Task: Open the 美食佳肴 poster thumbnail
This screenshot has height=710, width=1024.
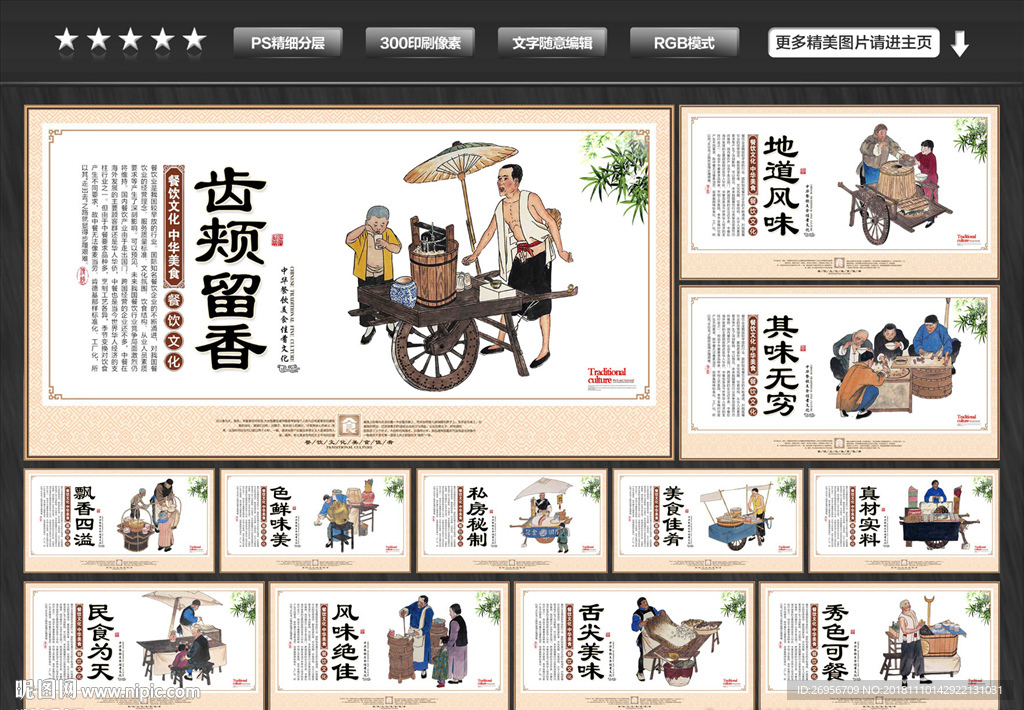Action: [x=708, y=521]
